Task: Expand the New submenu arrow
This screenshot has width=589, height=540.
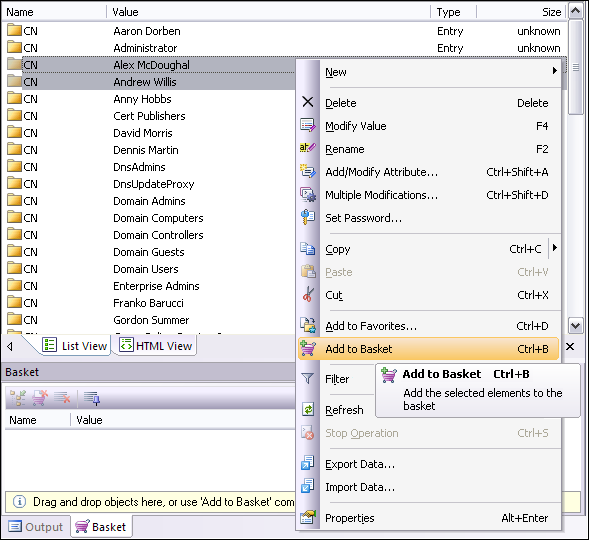Action: point(555,71)
